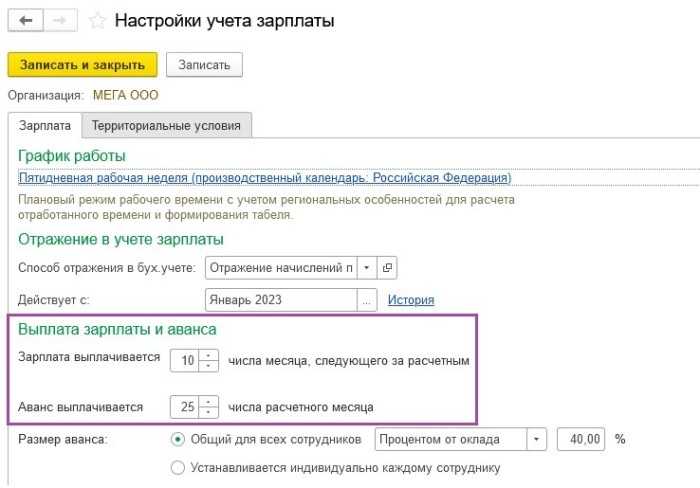Viewport: 700px width, 488px height.
Task: Click 'Выплата зарплаты и аванса' heading
Action: (x=117, y=330)
